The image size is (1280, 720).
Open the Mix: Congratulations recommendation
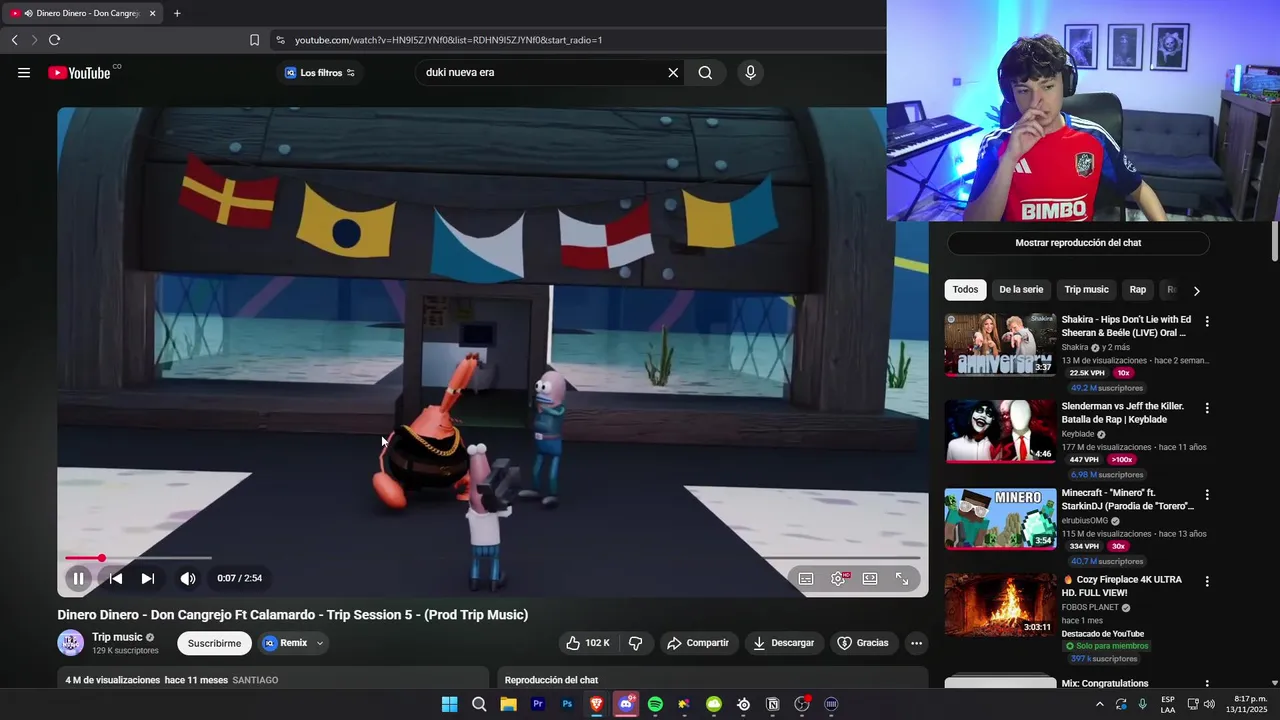pos(1105,684)
